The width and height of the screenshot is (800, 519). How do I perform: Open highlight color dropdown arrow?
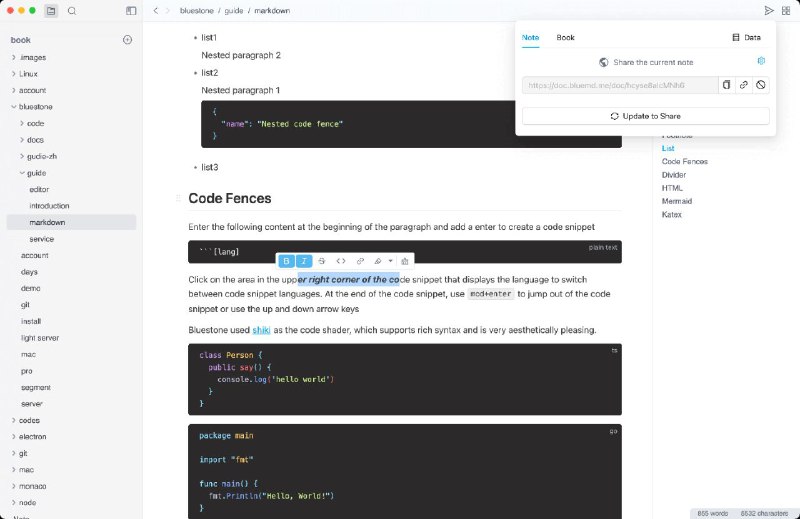pos(390,261)
